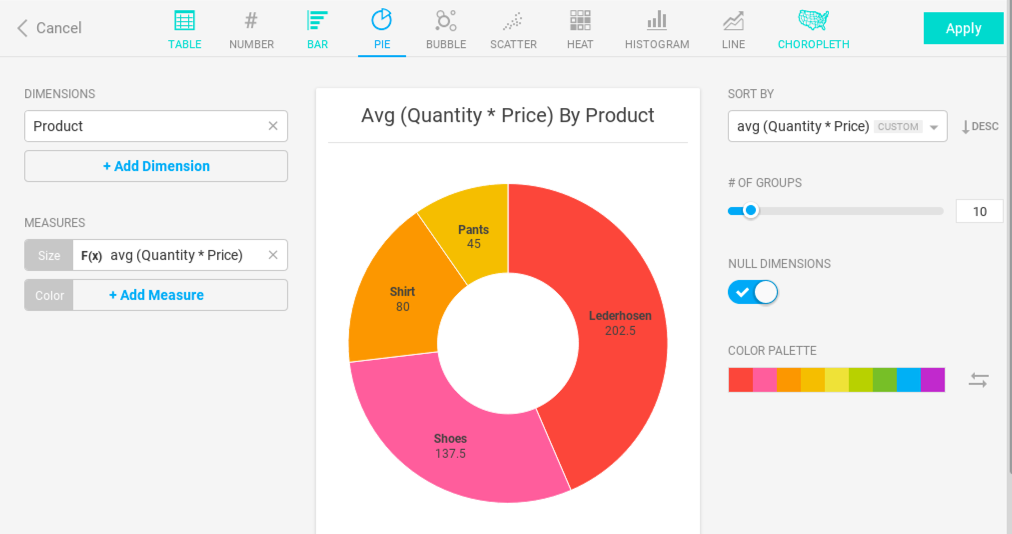
Task: Cancel and go back
Action: [x=49, y=28]
